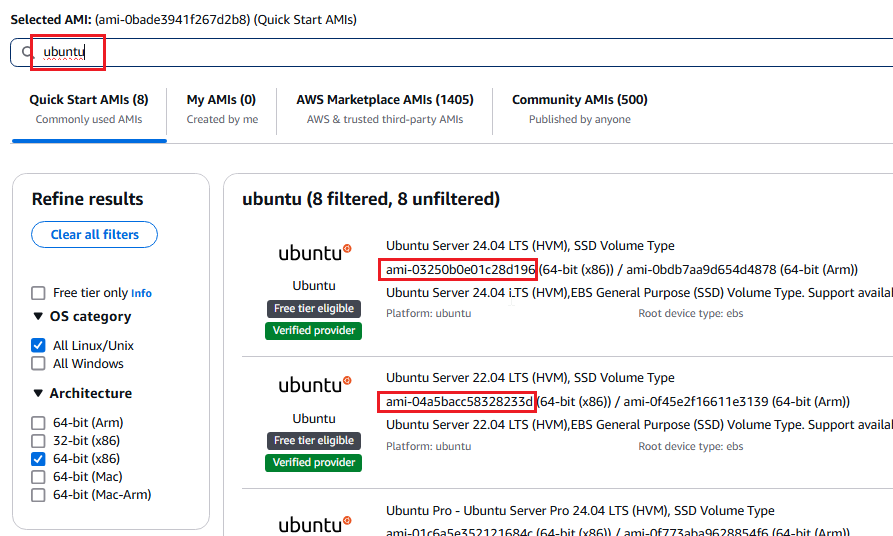The width and height of the screenshot is (893, 536).
Task: Click Refine results heading
Action: click(x=88, y=199)
